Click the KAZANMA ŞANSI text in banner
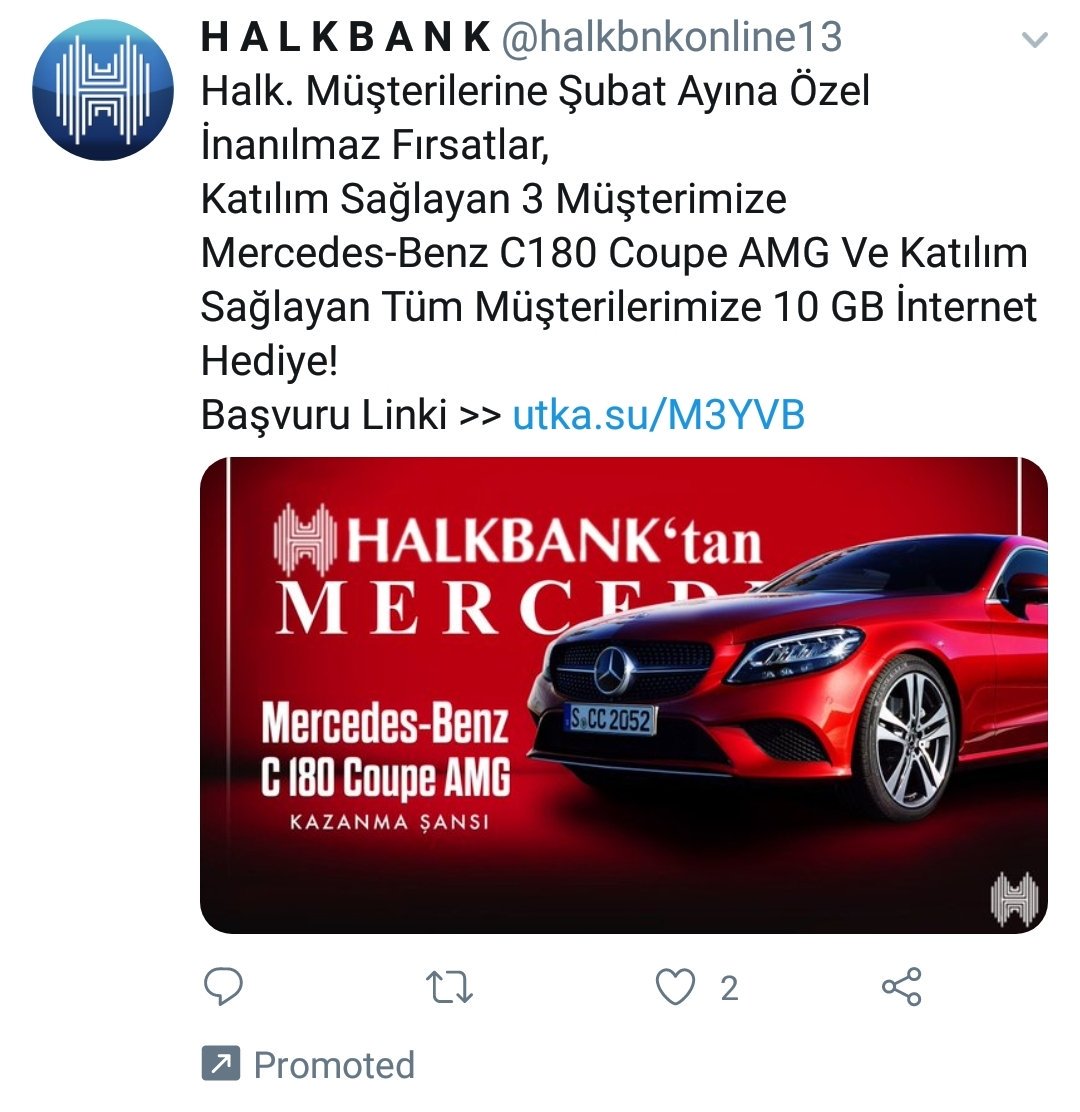1080x1112 pixels. pyautogui.click(x=389, y=823)
